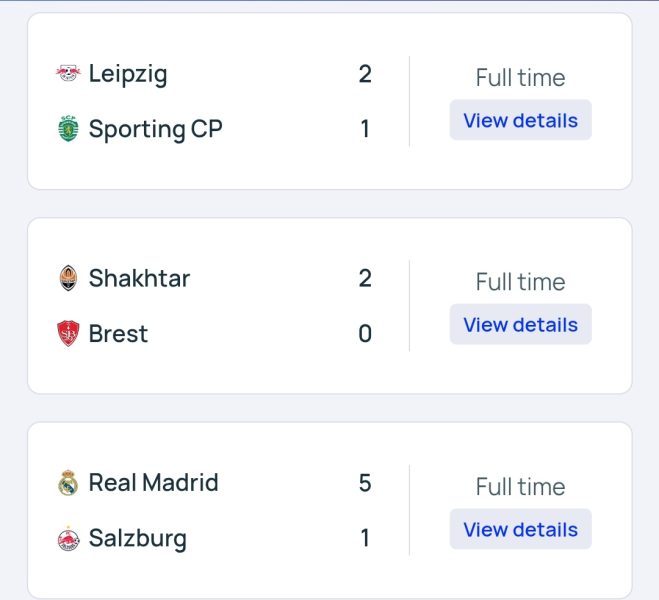View details for Shakhtar vs Brest
659x600 pixels.
520,324
